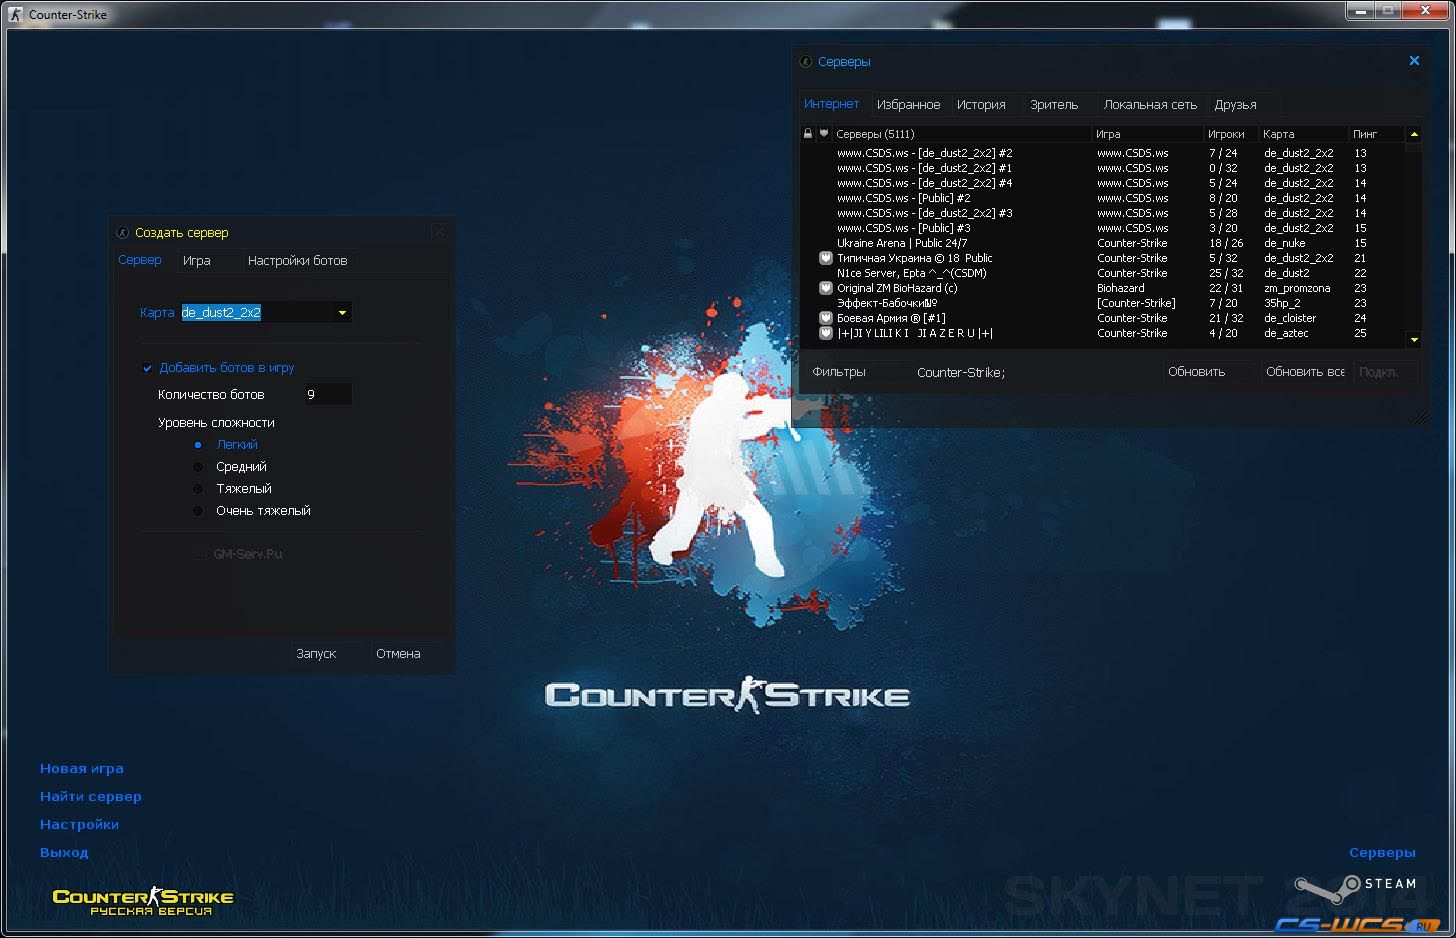
Task: Click Новая игра in main menu
Action: pos(82,769)
